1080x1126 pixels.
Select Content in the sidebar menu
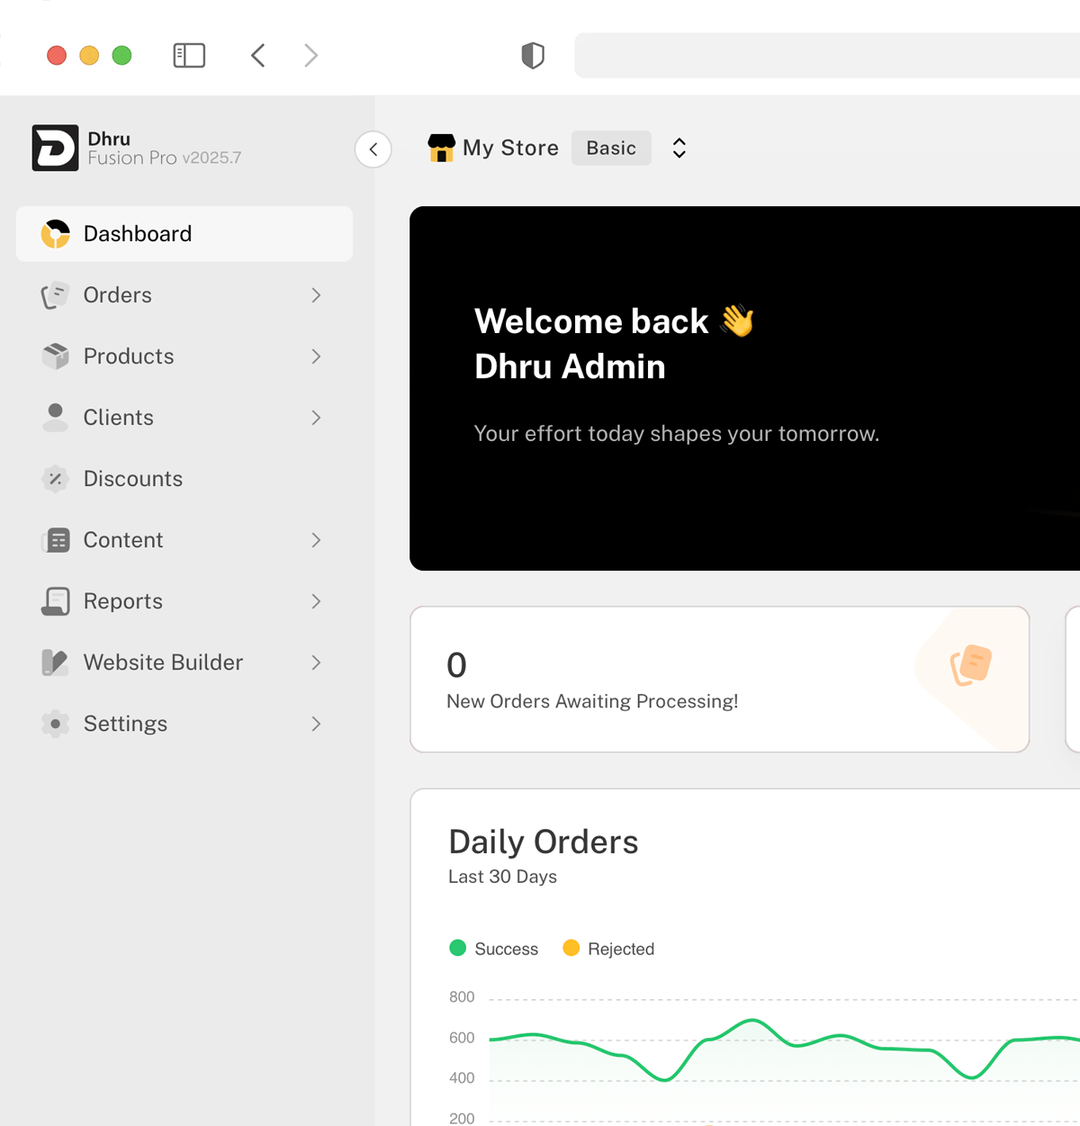(x=123, y=539)
